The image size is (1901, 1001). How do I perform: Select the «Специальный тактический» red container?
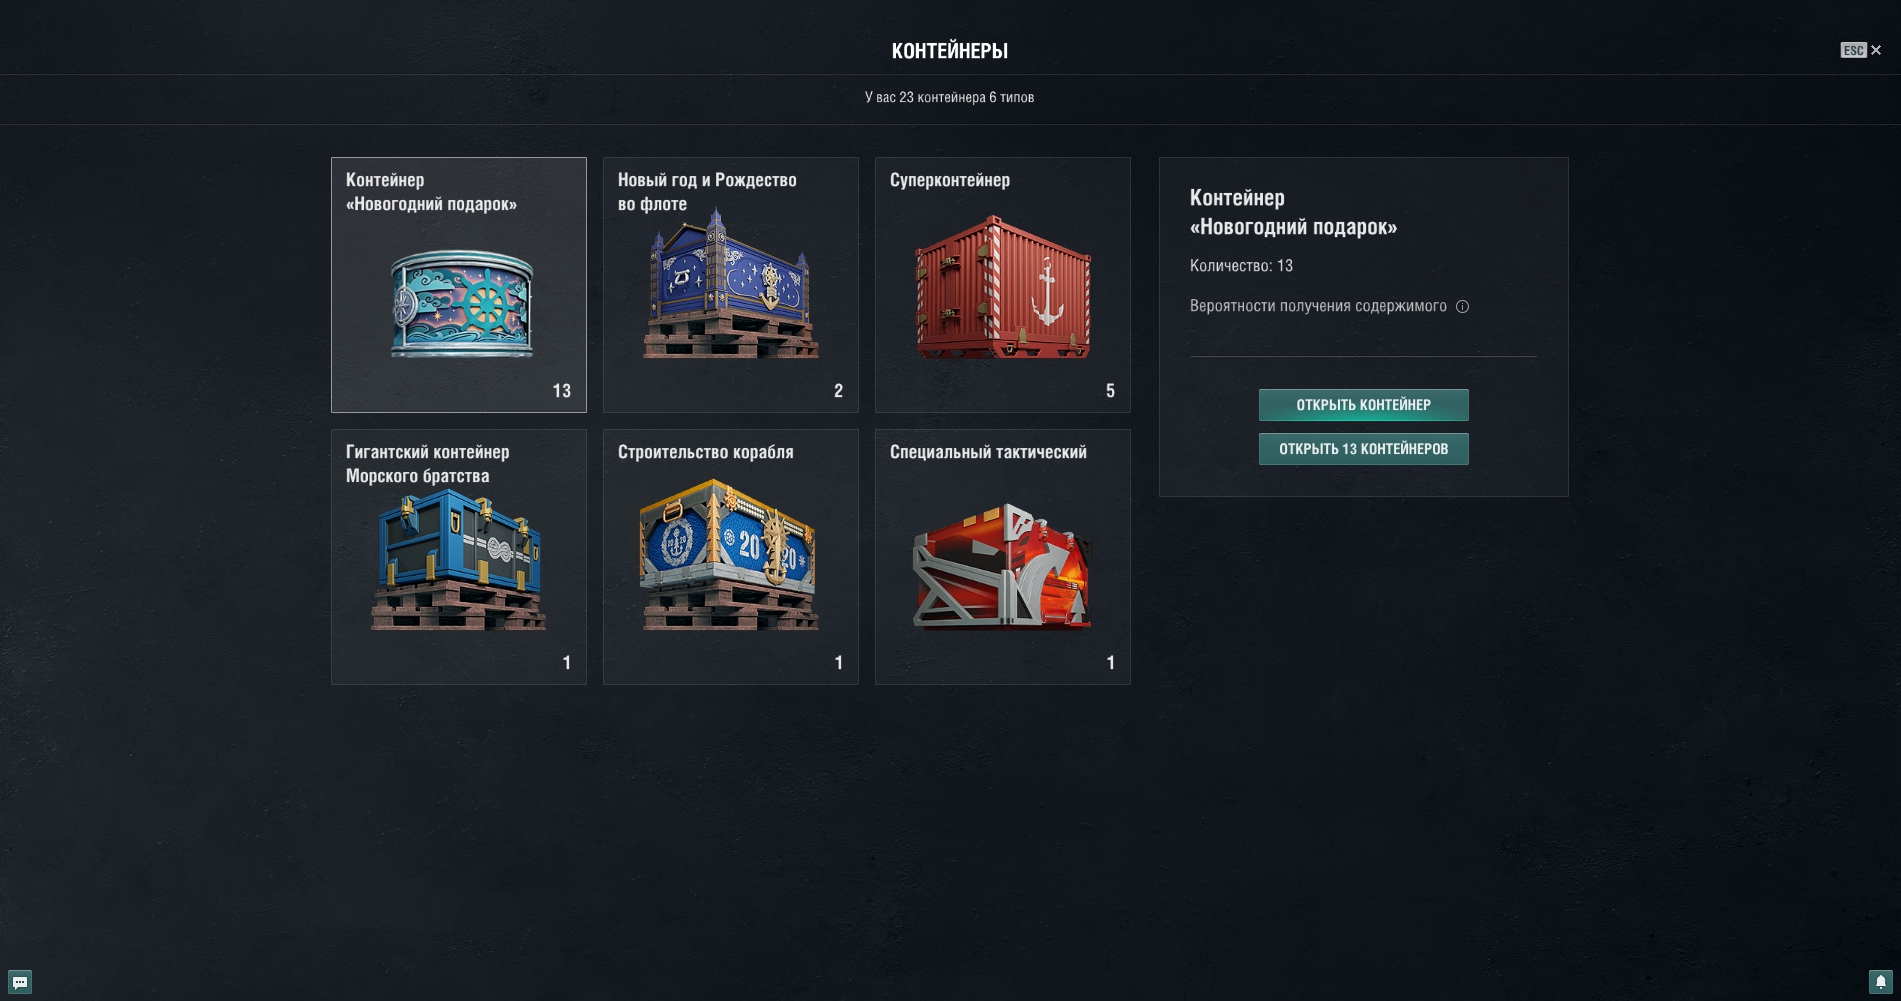tap(1003, 566)
